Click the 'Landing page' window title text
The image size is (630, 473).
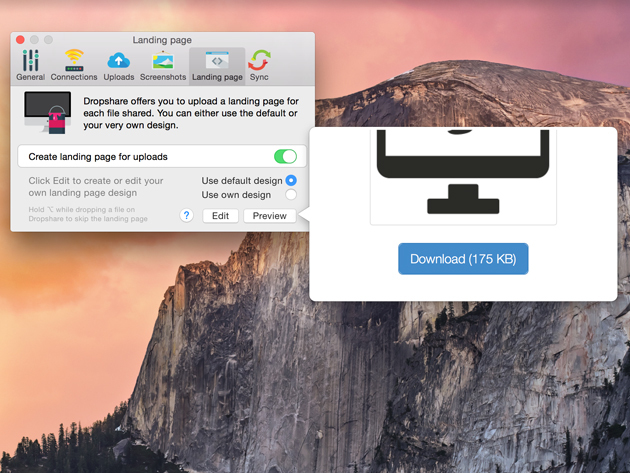[162, 40]
